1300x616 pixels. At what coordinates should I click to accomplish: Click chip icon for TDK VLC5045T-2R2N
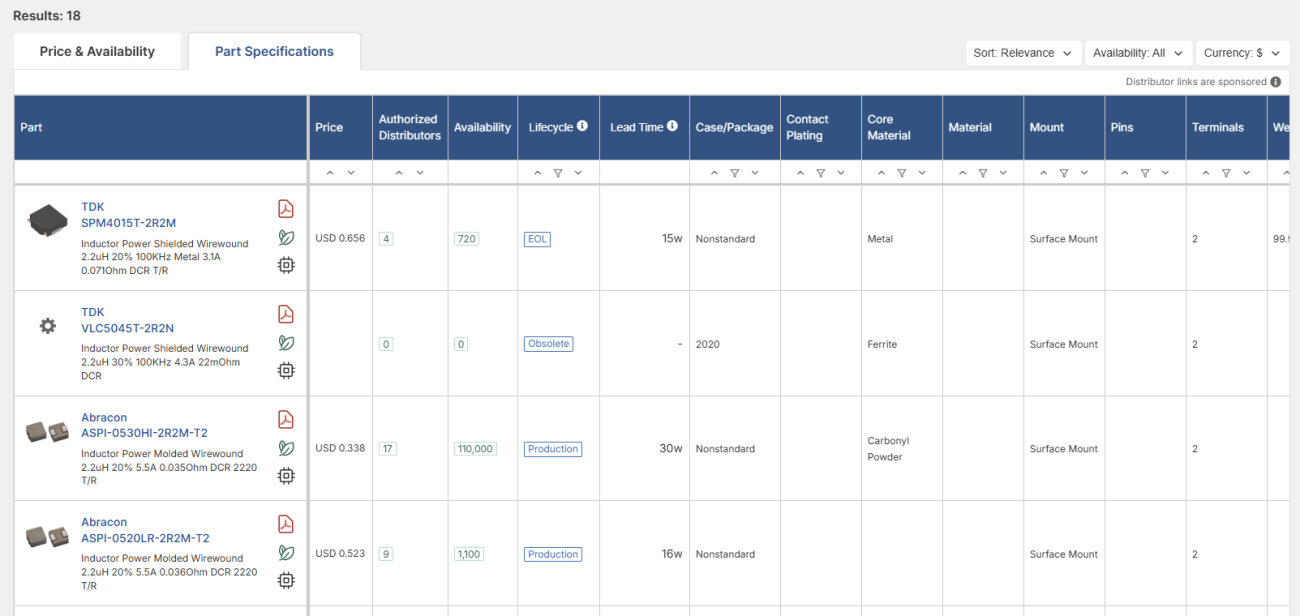(286, 370)
